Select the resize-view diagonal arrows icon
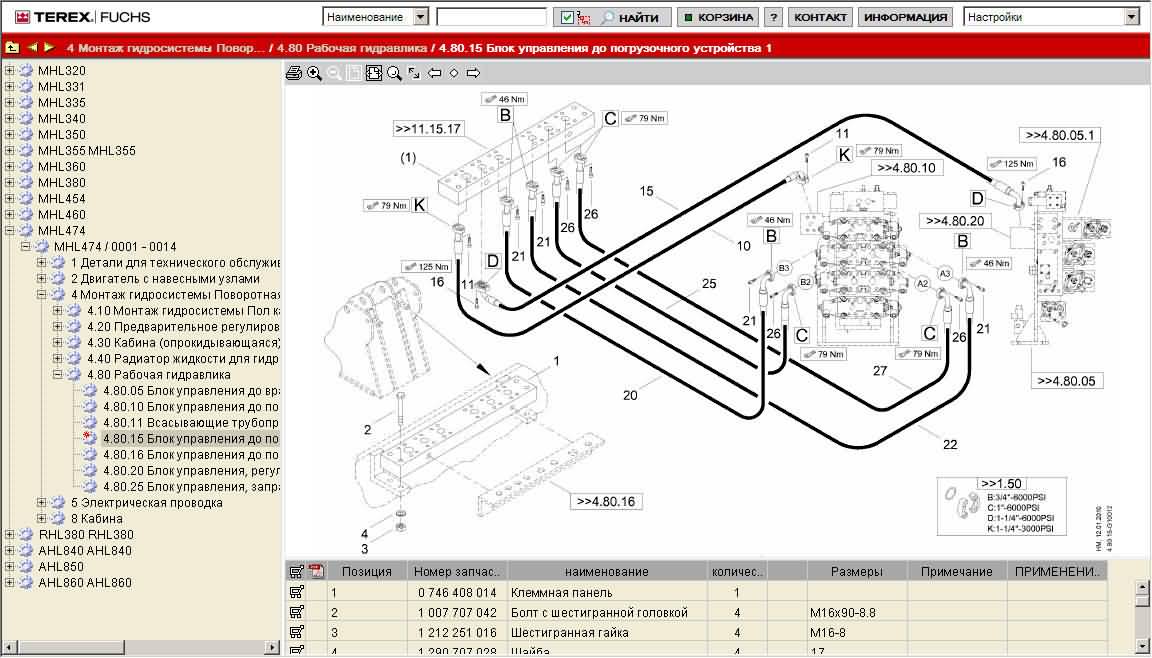The height and width of the screenshot is (658, 1152). [x=414, y=72]
